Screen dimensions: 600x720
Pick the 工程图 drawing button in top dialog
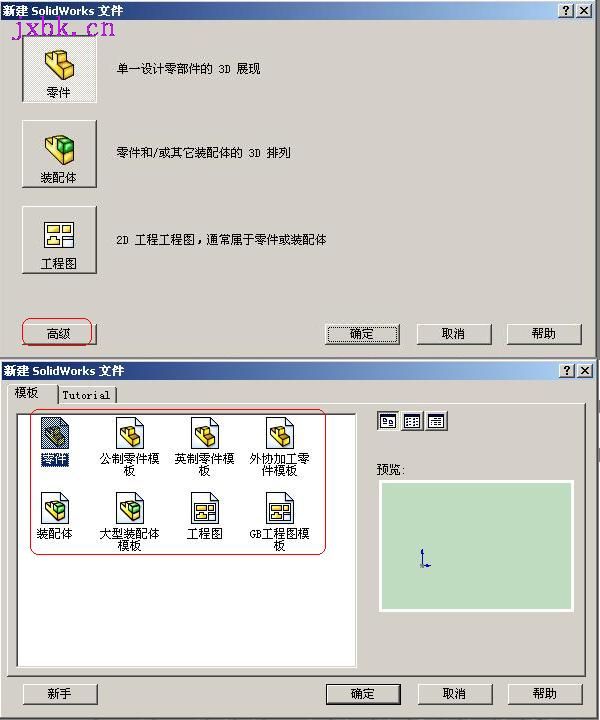[59, 240]
